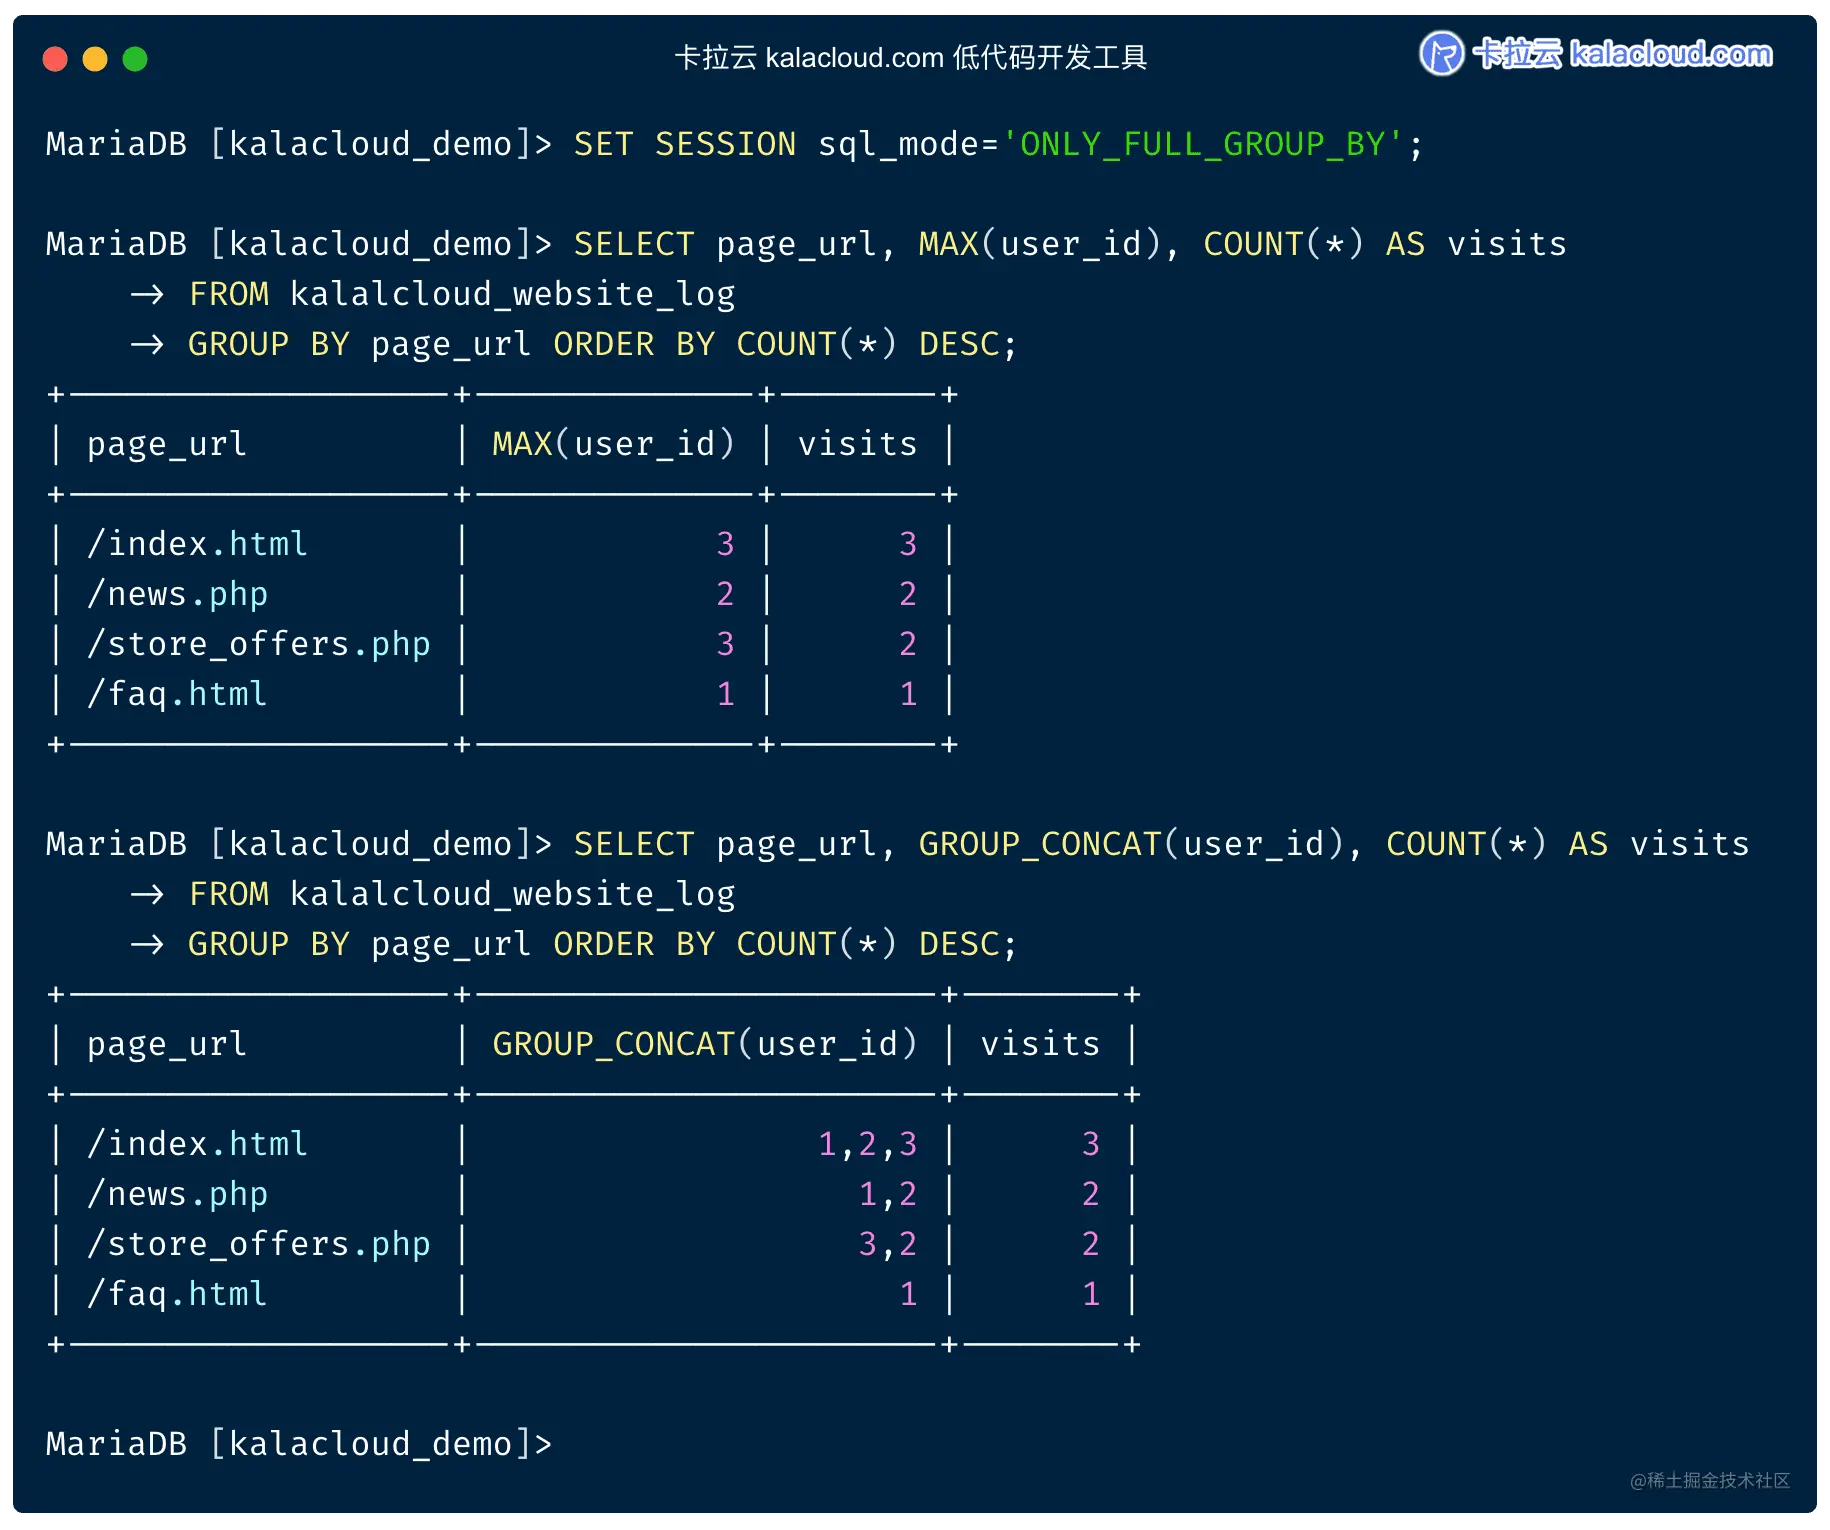Click SET SESSION keyword in first command

[685, 144]
